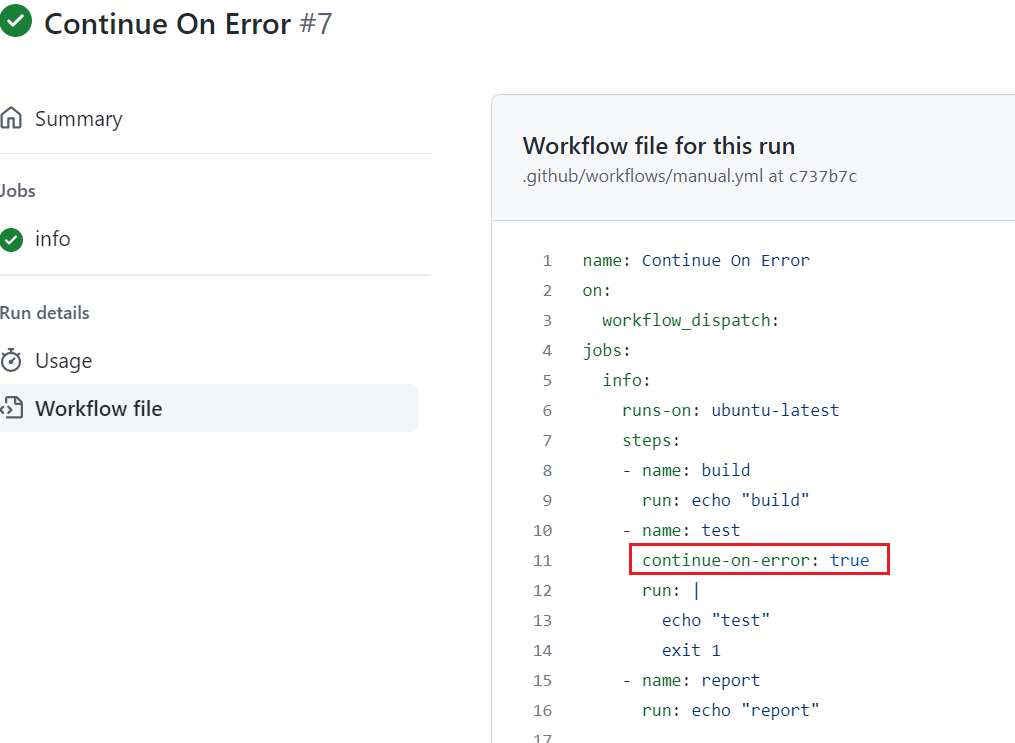The height and width of the screenshot is (743, 1015).
Task: Click line number 11 in the workflow file
Action: (542, 560)
